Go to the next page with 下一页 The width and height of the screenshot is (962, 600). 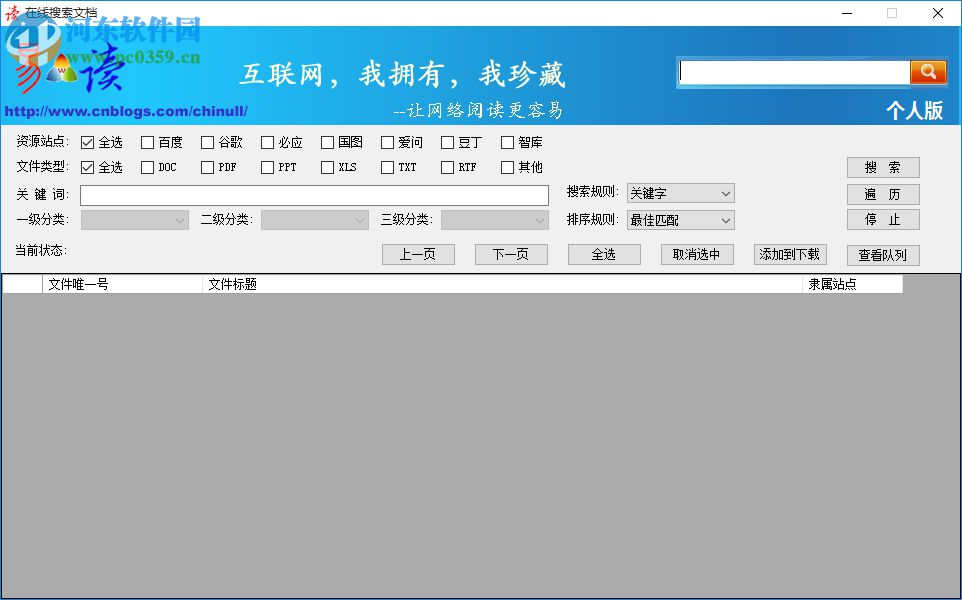[511, 254]
